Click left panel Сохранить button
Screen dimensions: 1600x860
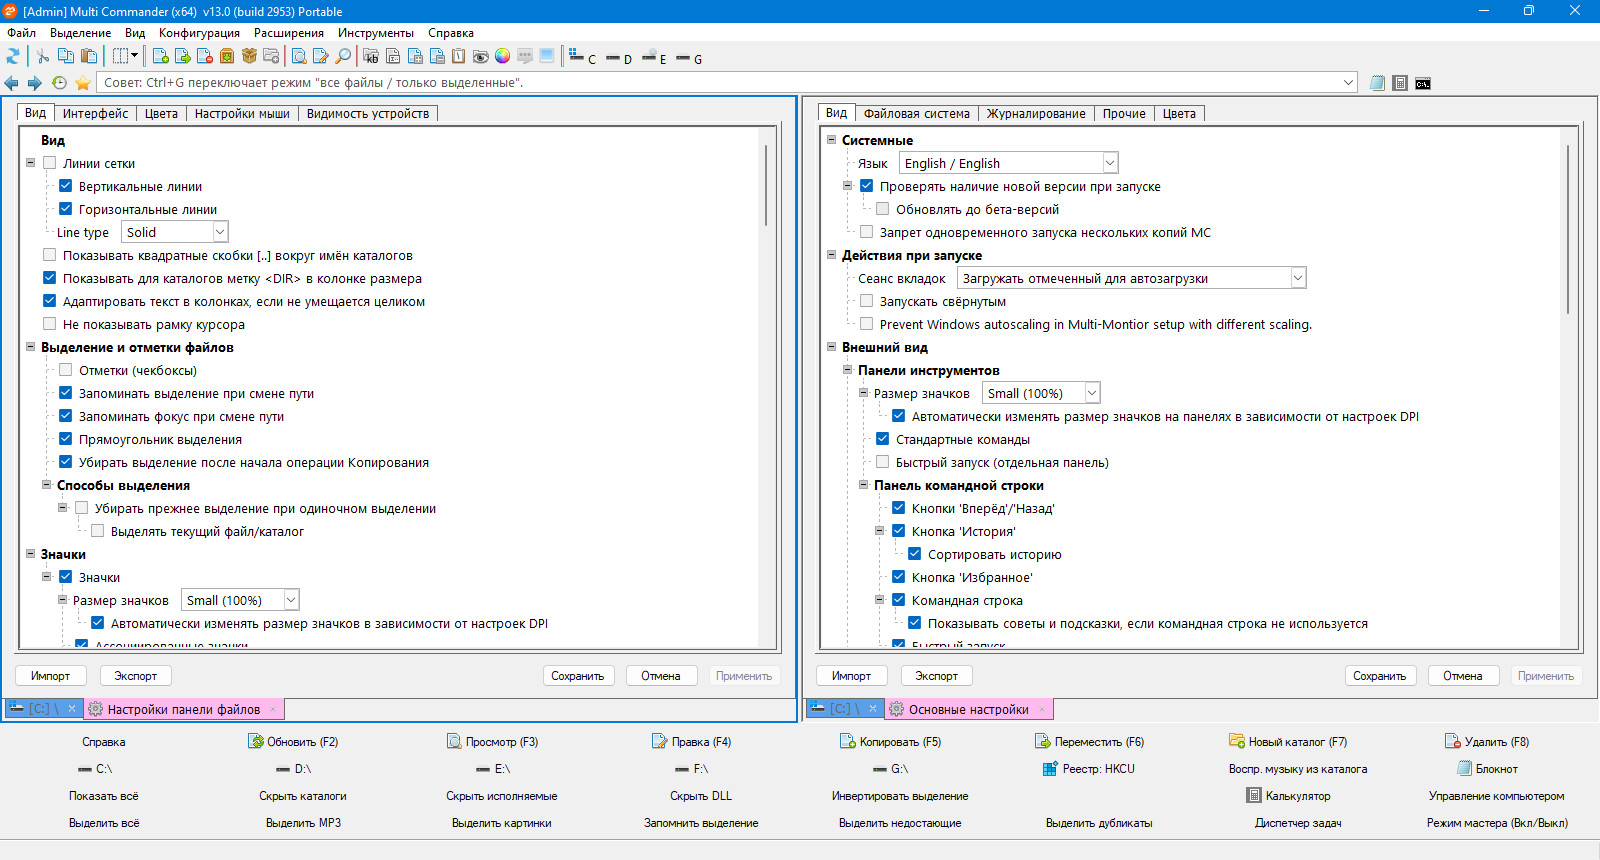[578, 676]
